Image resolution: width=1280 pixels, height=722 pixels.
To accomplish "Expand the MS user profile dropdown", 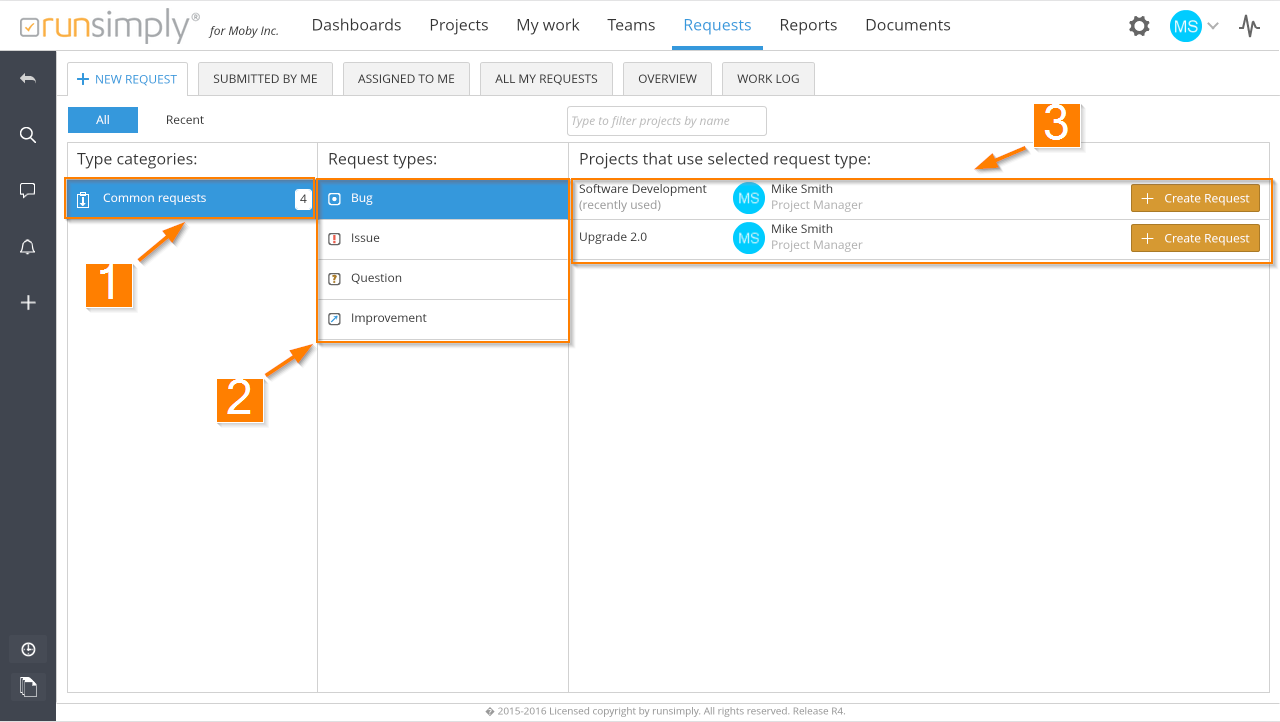I will pyautogui.click(x=1195, y=26).
